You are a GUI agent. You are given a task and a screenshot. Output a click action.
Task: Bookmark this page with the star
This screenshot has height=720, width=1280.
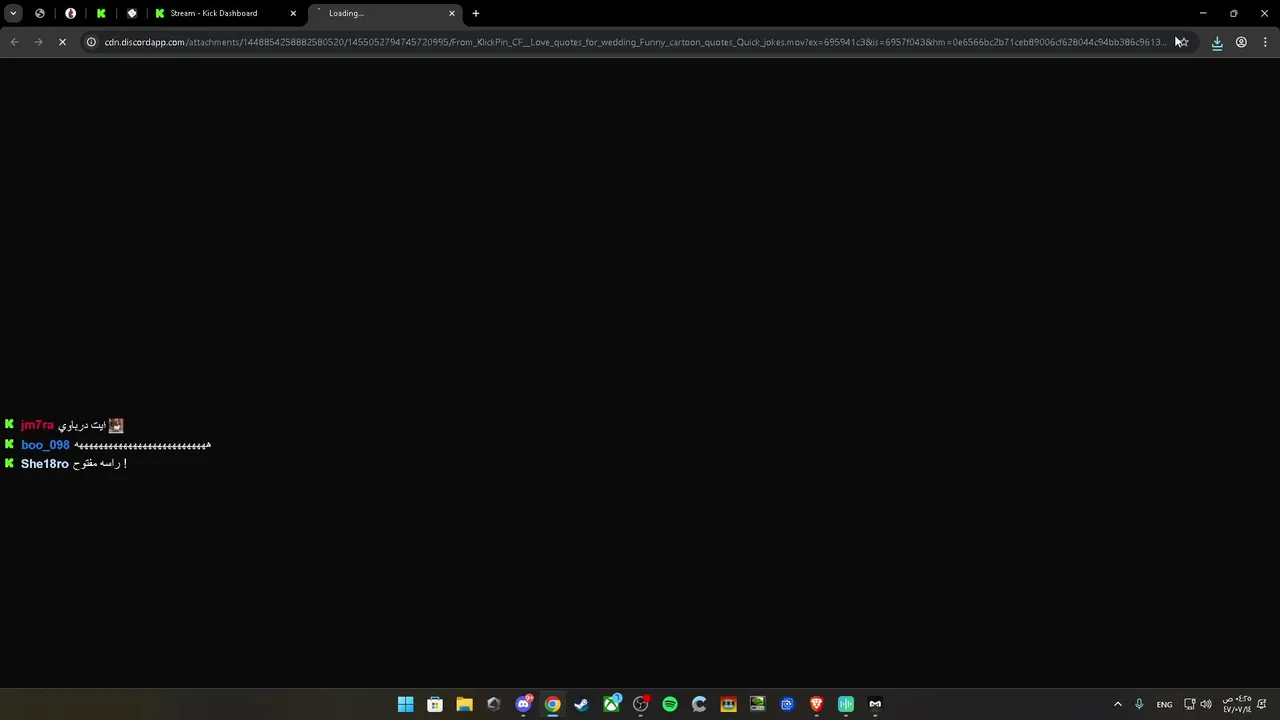[x=1182, y=42]
